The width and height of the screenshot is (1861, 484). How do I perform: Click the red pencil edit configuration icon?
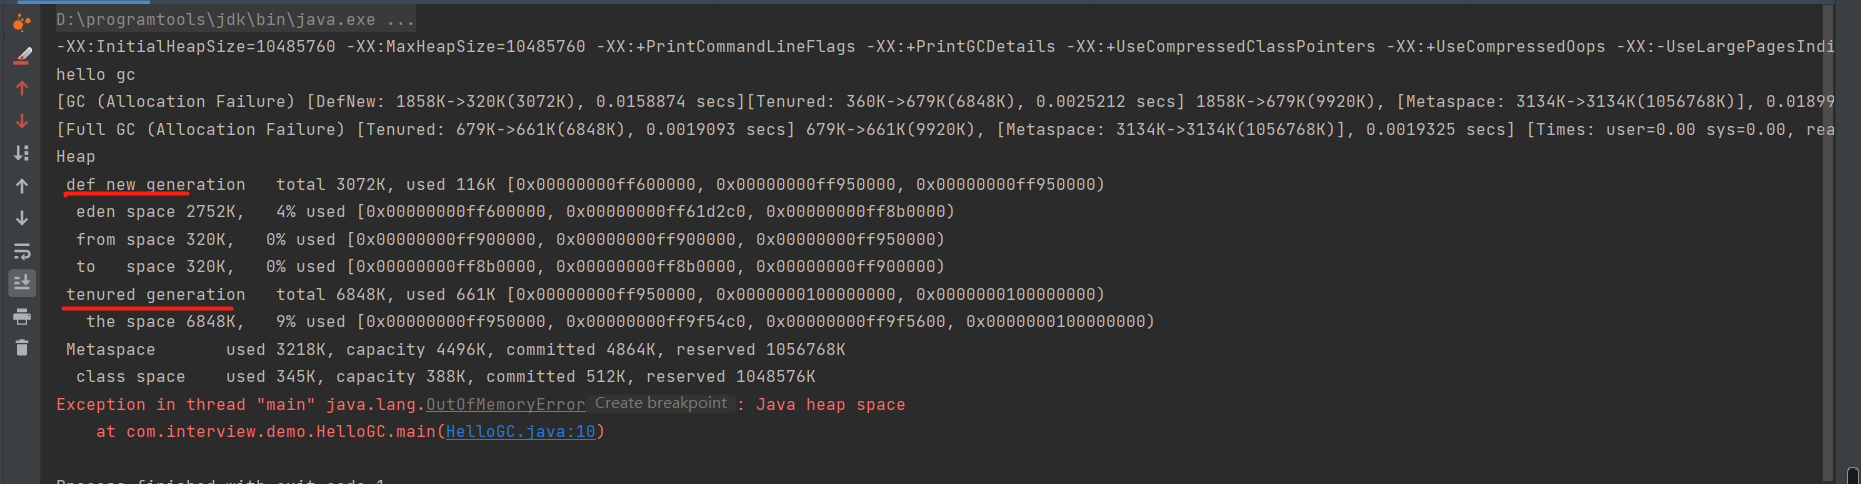pos(21,56)
